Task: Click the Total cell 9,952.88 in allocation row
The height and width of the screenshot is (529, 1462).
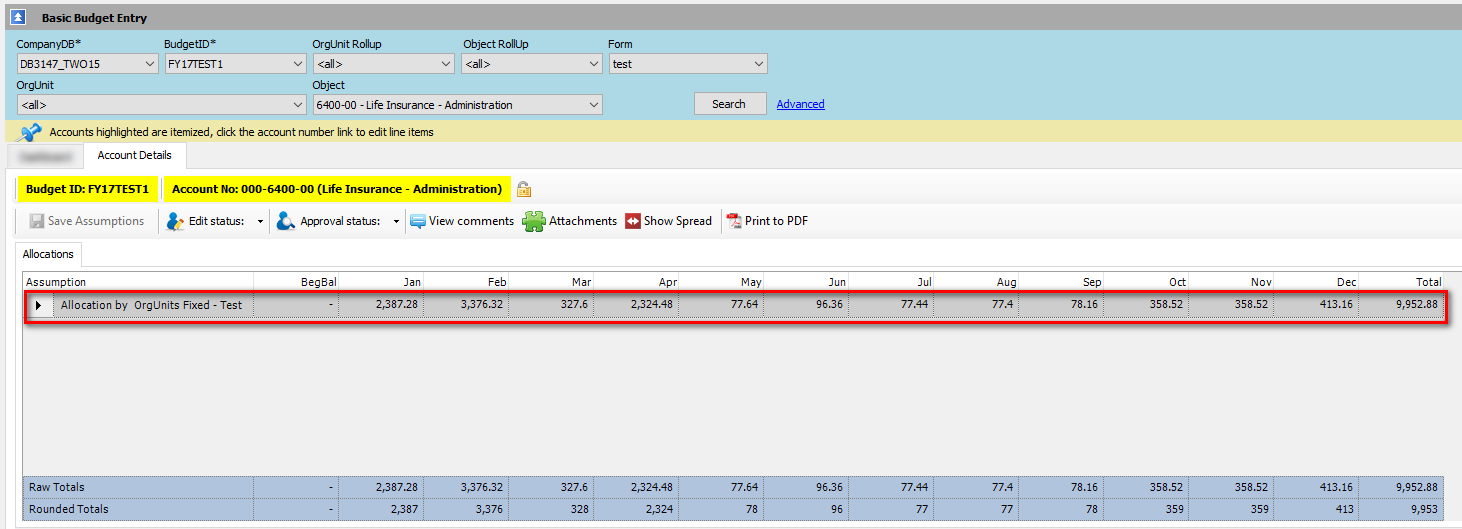Action: point(1401,305)
